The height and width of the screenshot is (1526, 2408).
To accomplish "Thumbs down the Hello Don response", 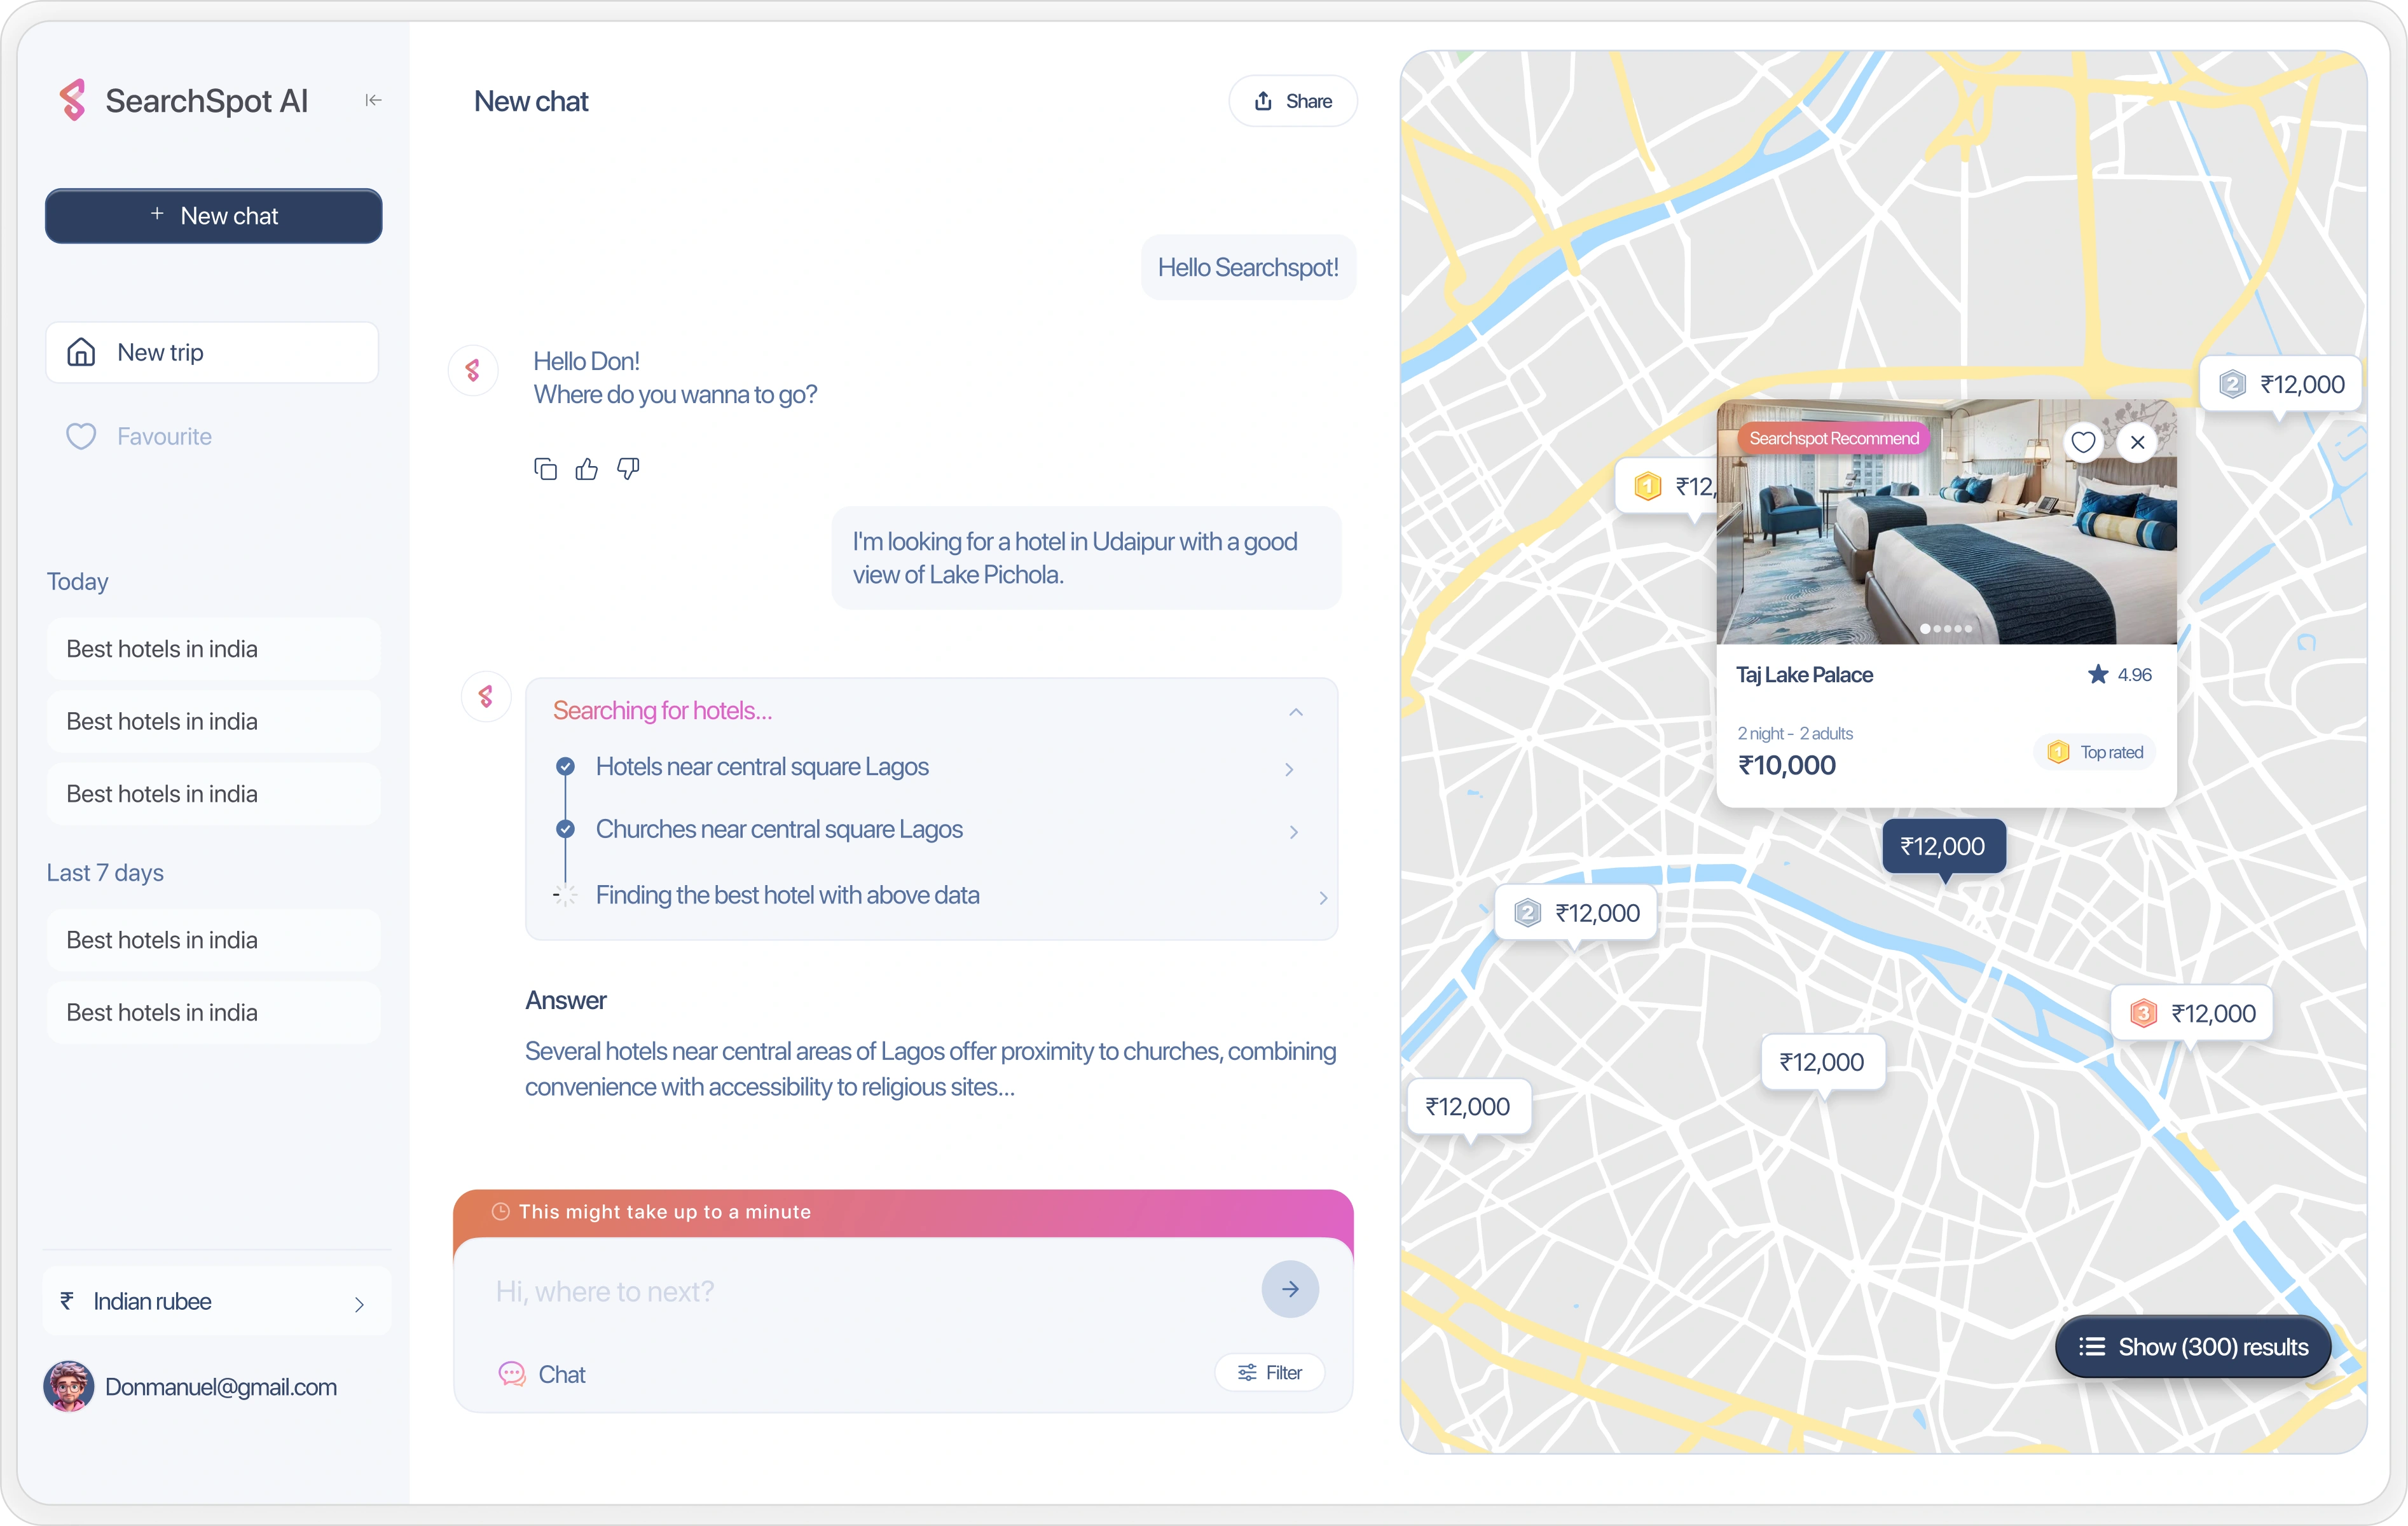I will pyautogui.click(x=628, y=468).
